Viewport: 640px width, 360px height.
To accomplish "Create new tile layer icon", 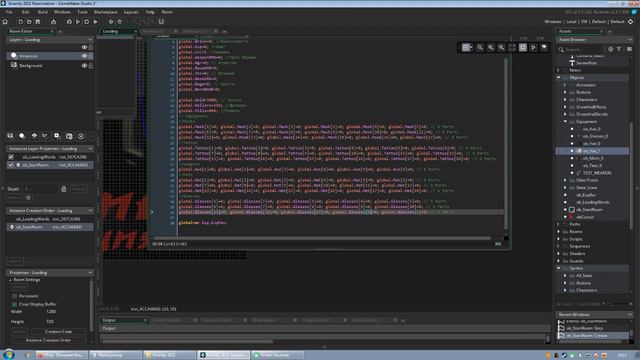I will coord(34,136).
